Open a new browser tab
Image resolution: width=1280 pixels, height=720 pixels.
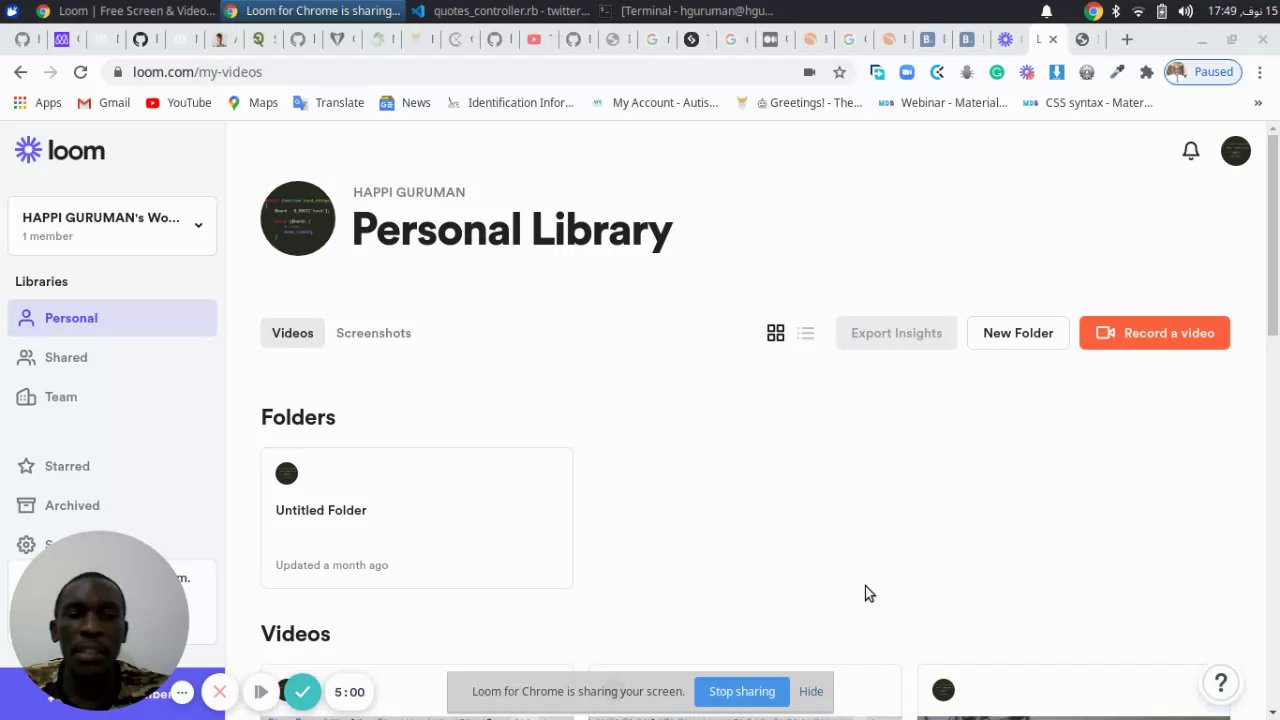tap(1127, 39)
